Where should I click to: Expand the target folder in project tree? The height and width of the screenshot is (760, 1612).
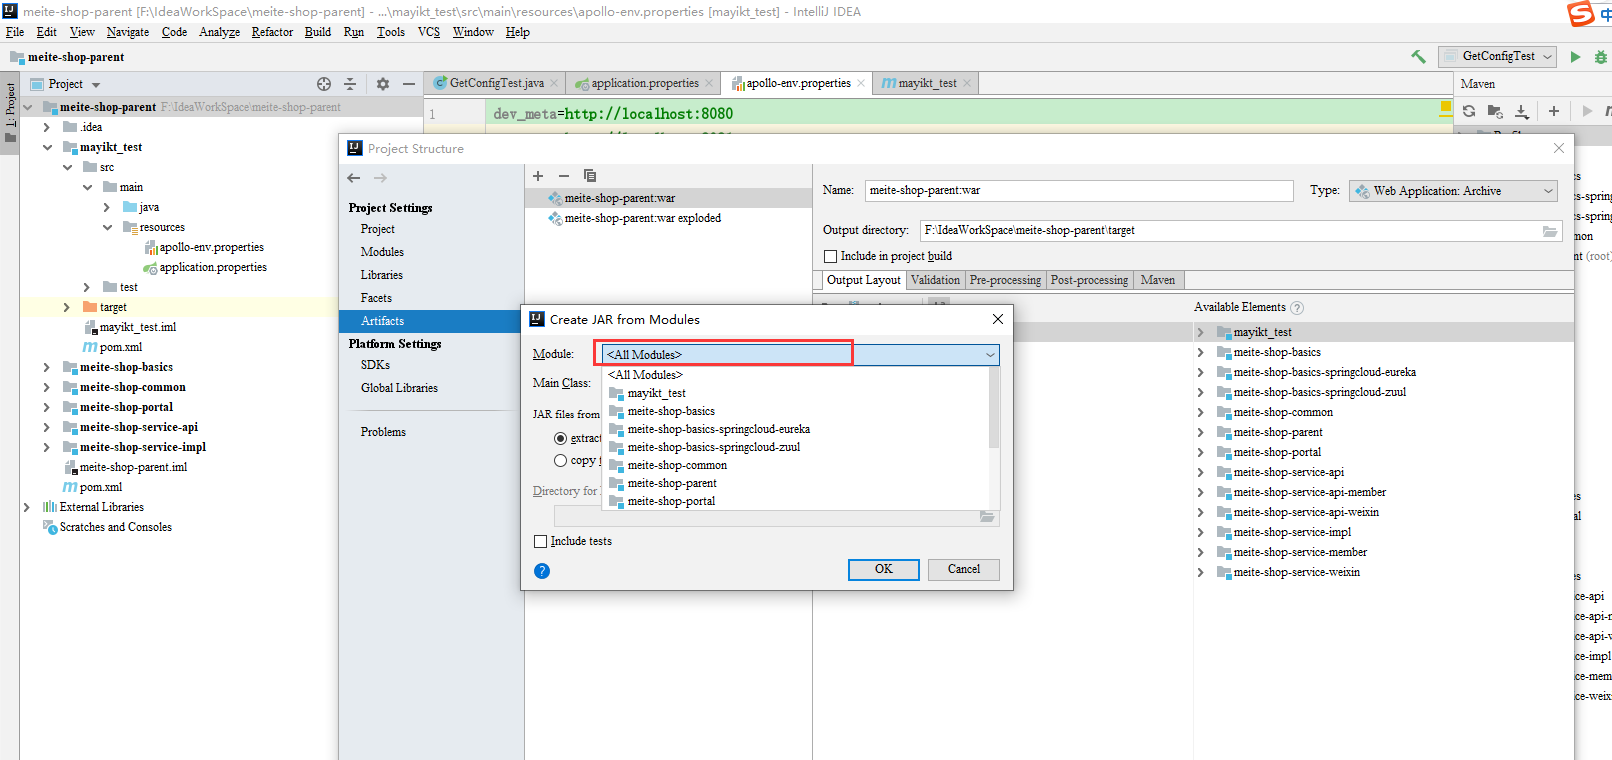point(67,307)
